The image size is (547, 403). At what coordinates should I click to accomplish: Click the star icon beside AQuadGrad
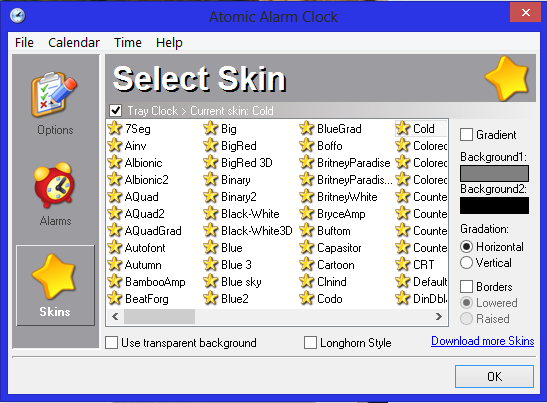pyautogui.click(x=114, y=230)
